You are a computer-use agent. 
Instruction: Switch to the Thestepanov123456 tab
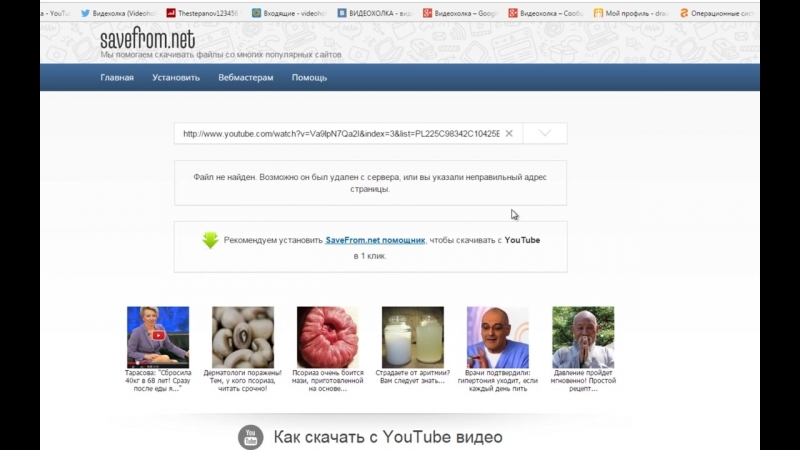(203, 13)
